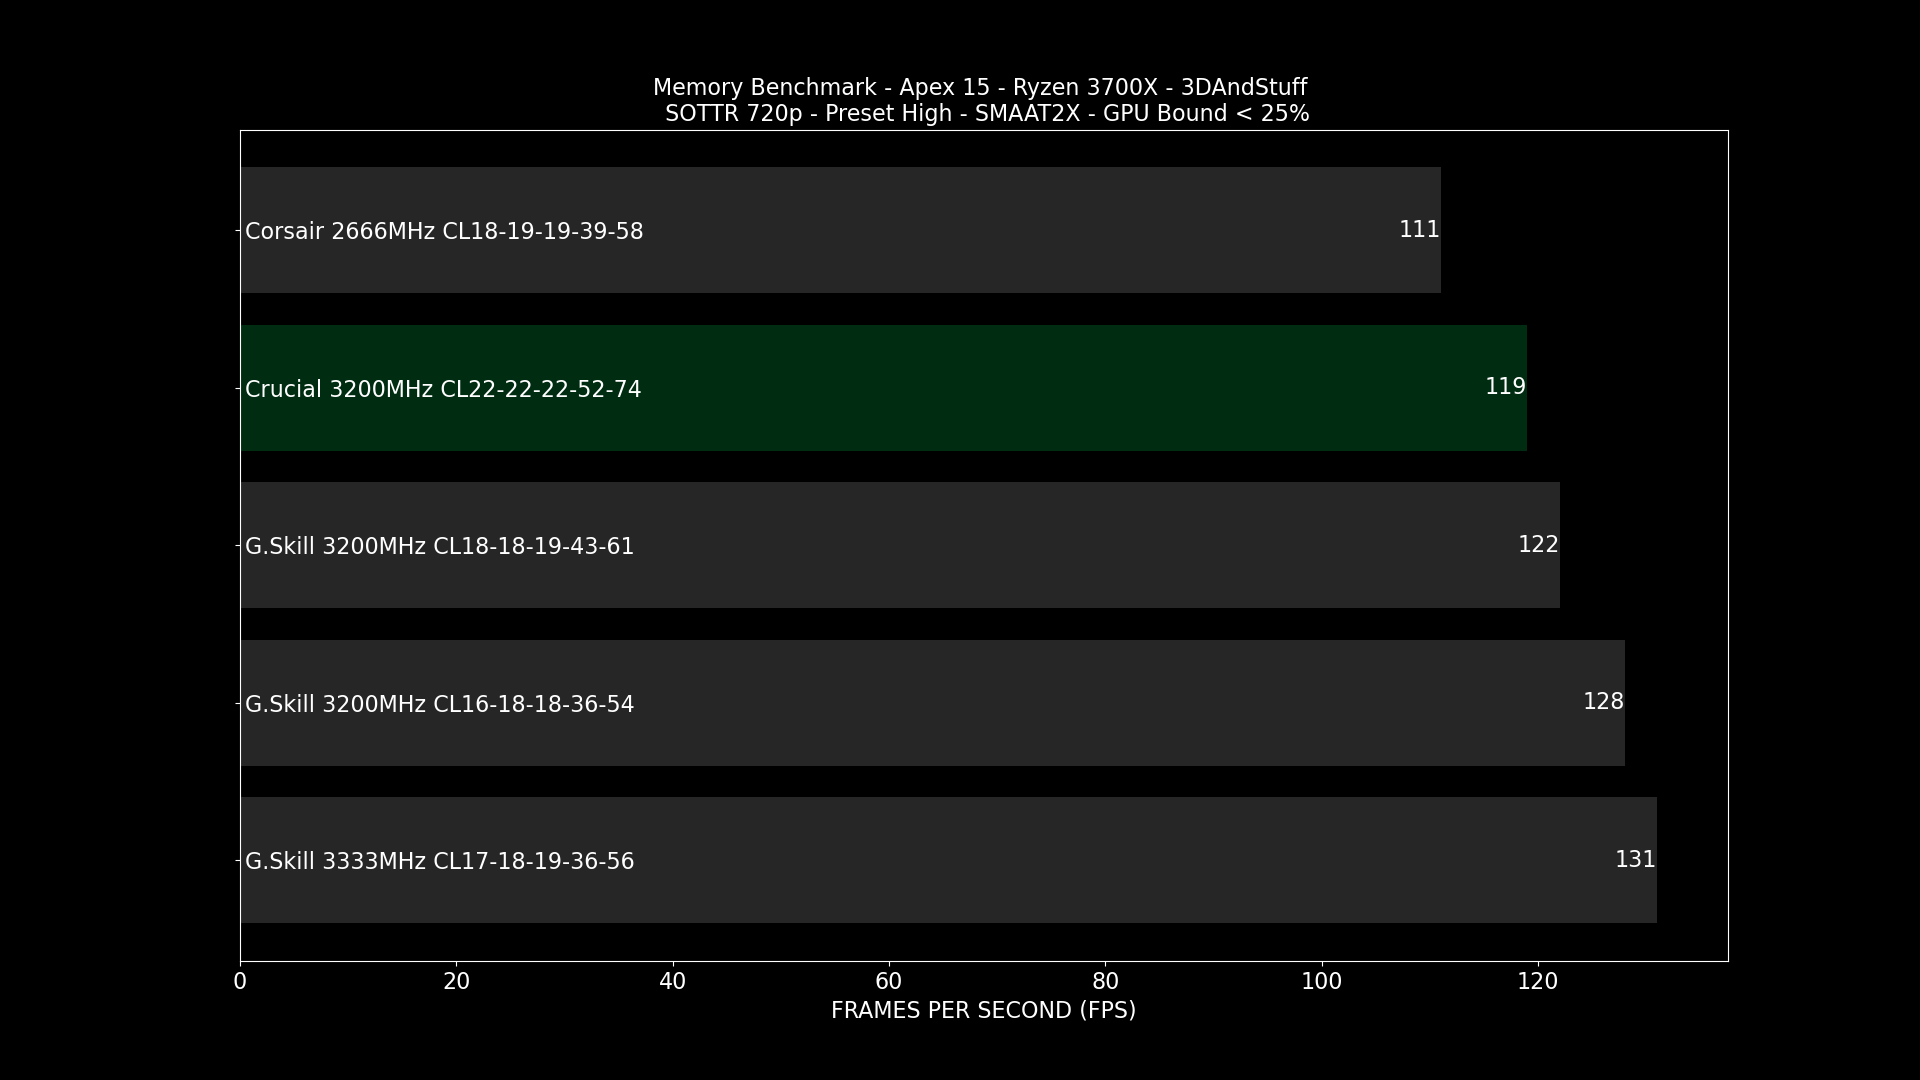Image resolution: width=1920 pixels, height=1080 pixels.
Task: Click the 20 tick on the x-axis
Action: (456, 982)
